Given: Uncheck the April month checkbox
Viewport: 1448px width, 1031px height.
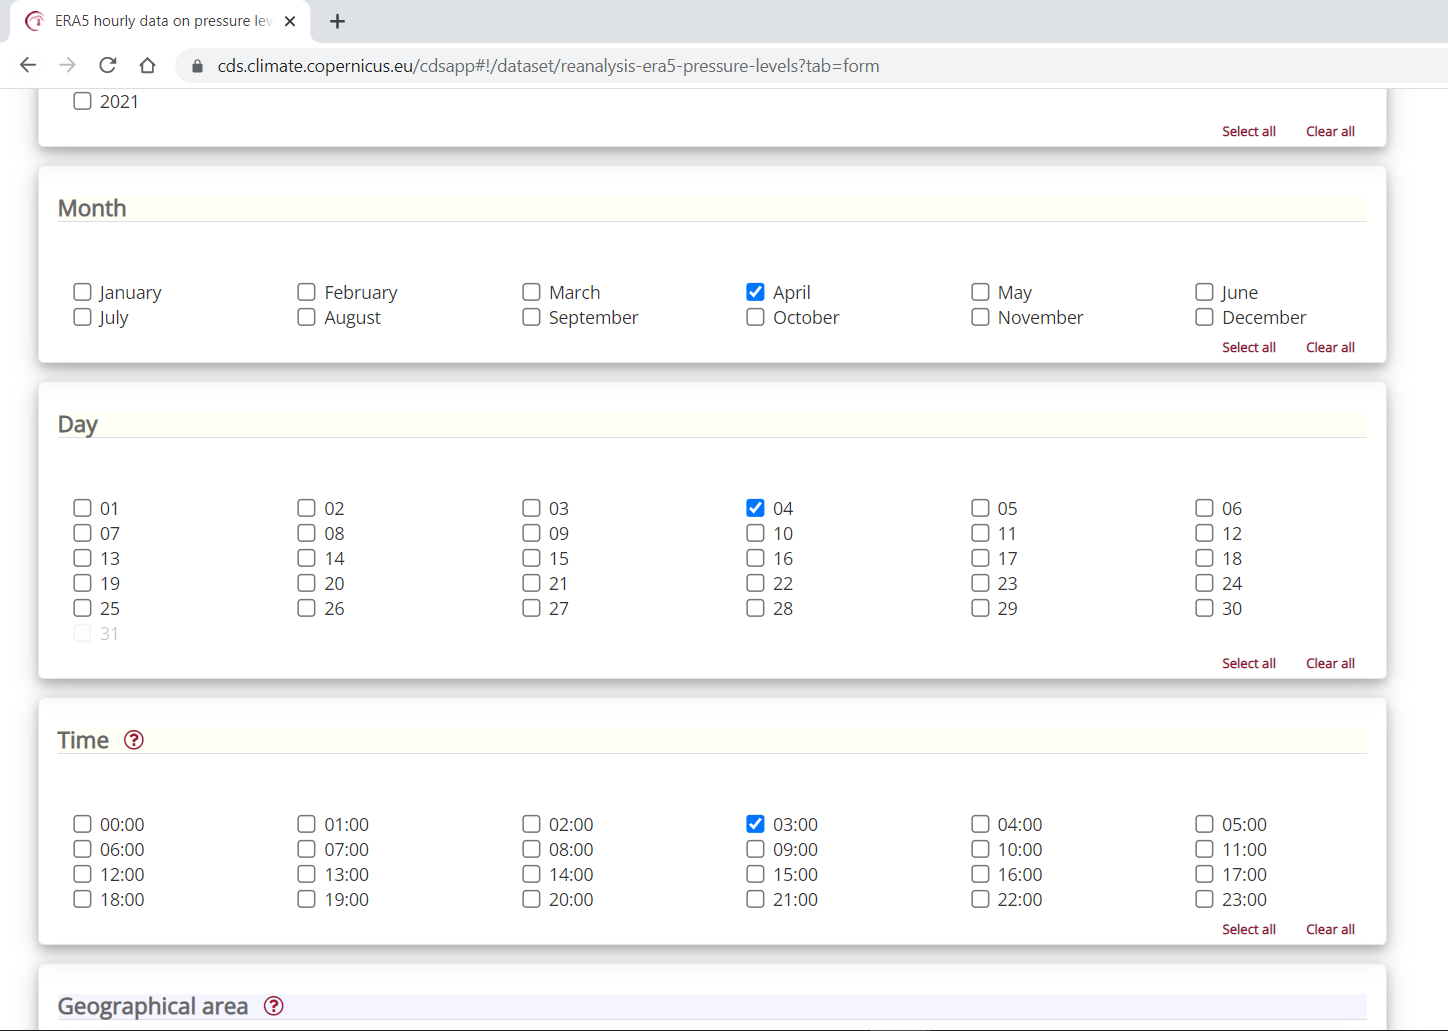Looking at the screenshot, I should 755,292.
